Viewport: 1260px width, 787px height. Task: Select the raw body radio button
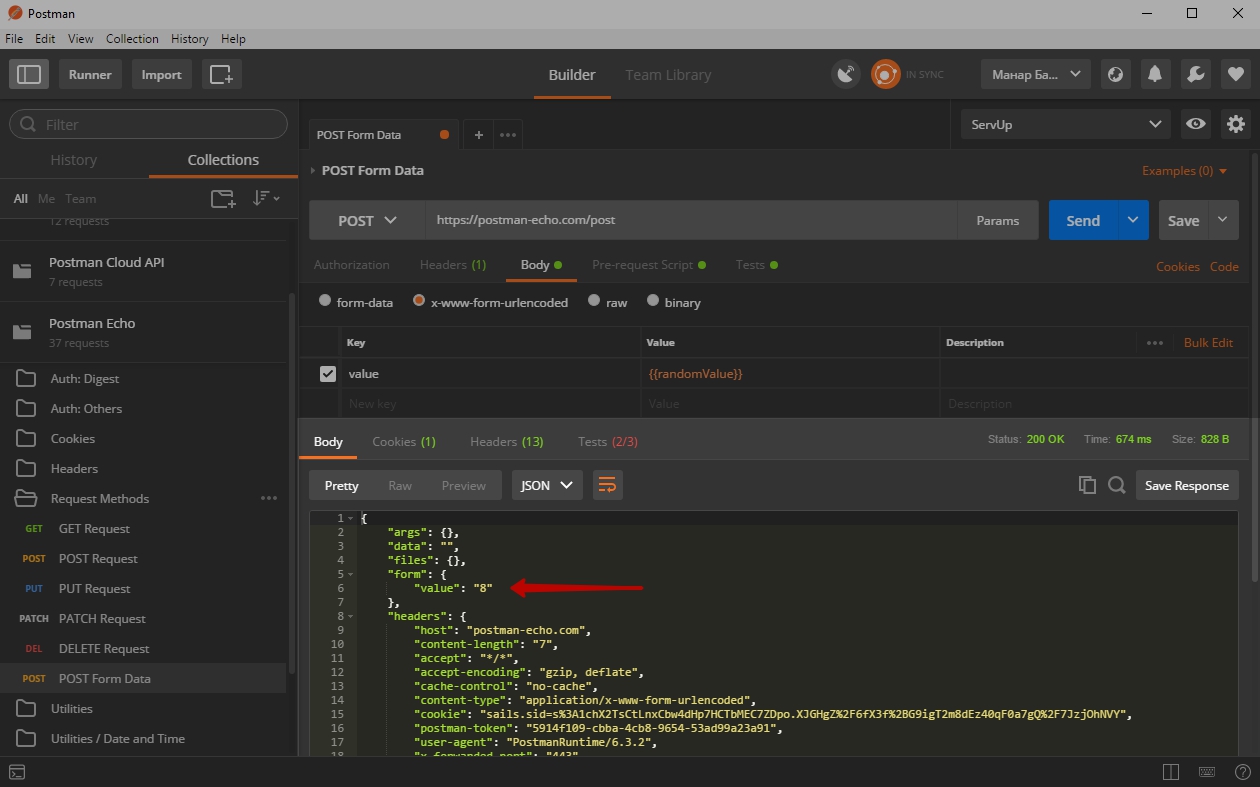(x=594, y=301)
